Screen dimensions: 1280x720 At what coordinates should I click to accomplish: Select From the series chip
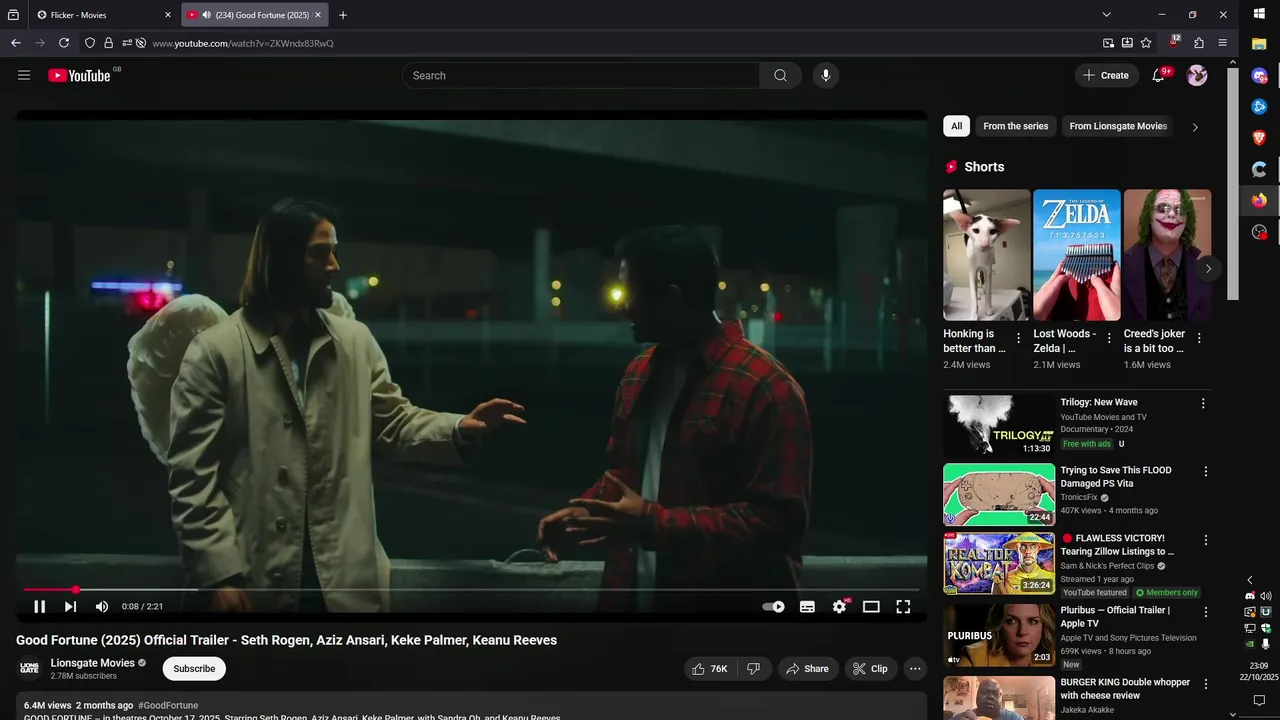pos(1016,126)
